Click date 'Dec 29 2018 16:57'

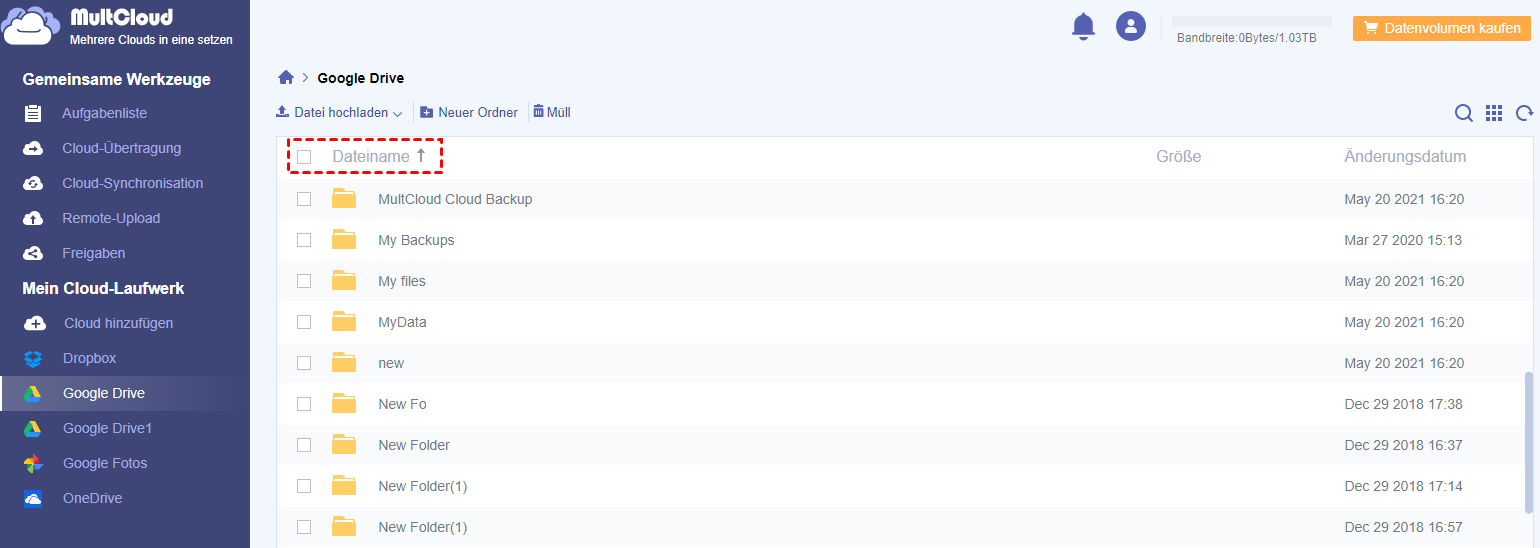1403,527
